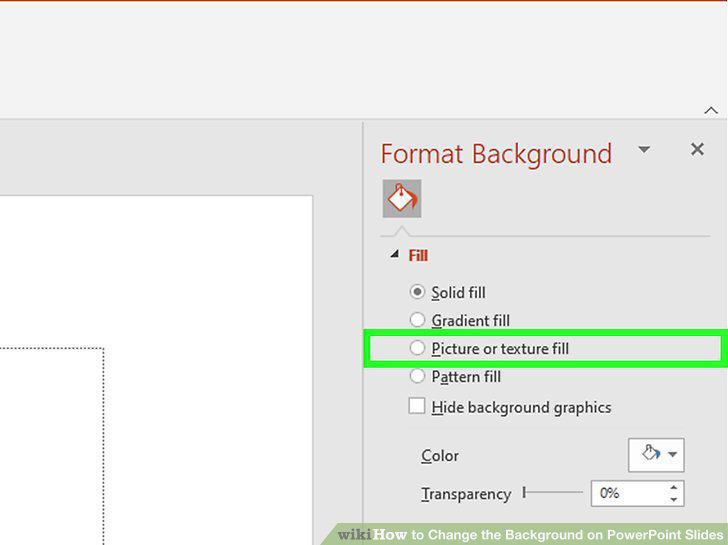Decrease transparency with the down arrow
728x545 pixels.
674,500
